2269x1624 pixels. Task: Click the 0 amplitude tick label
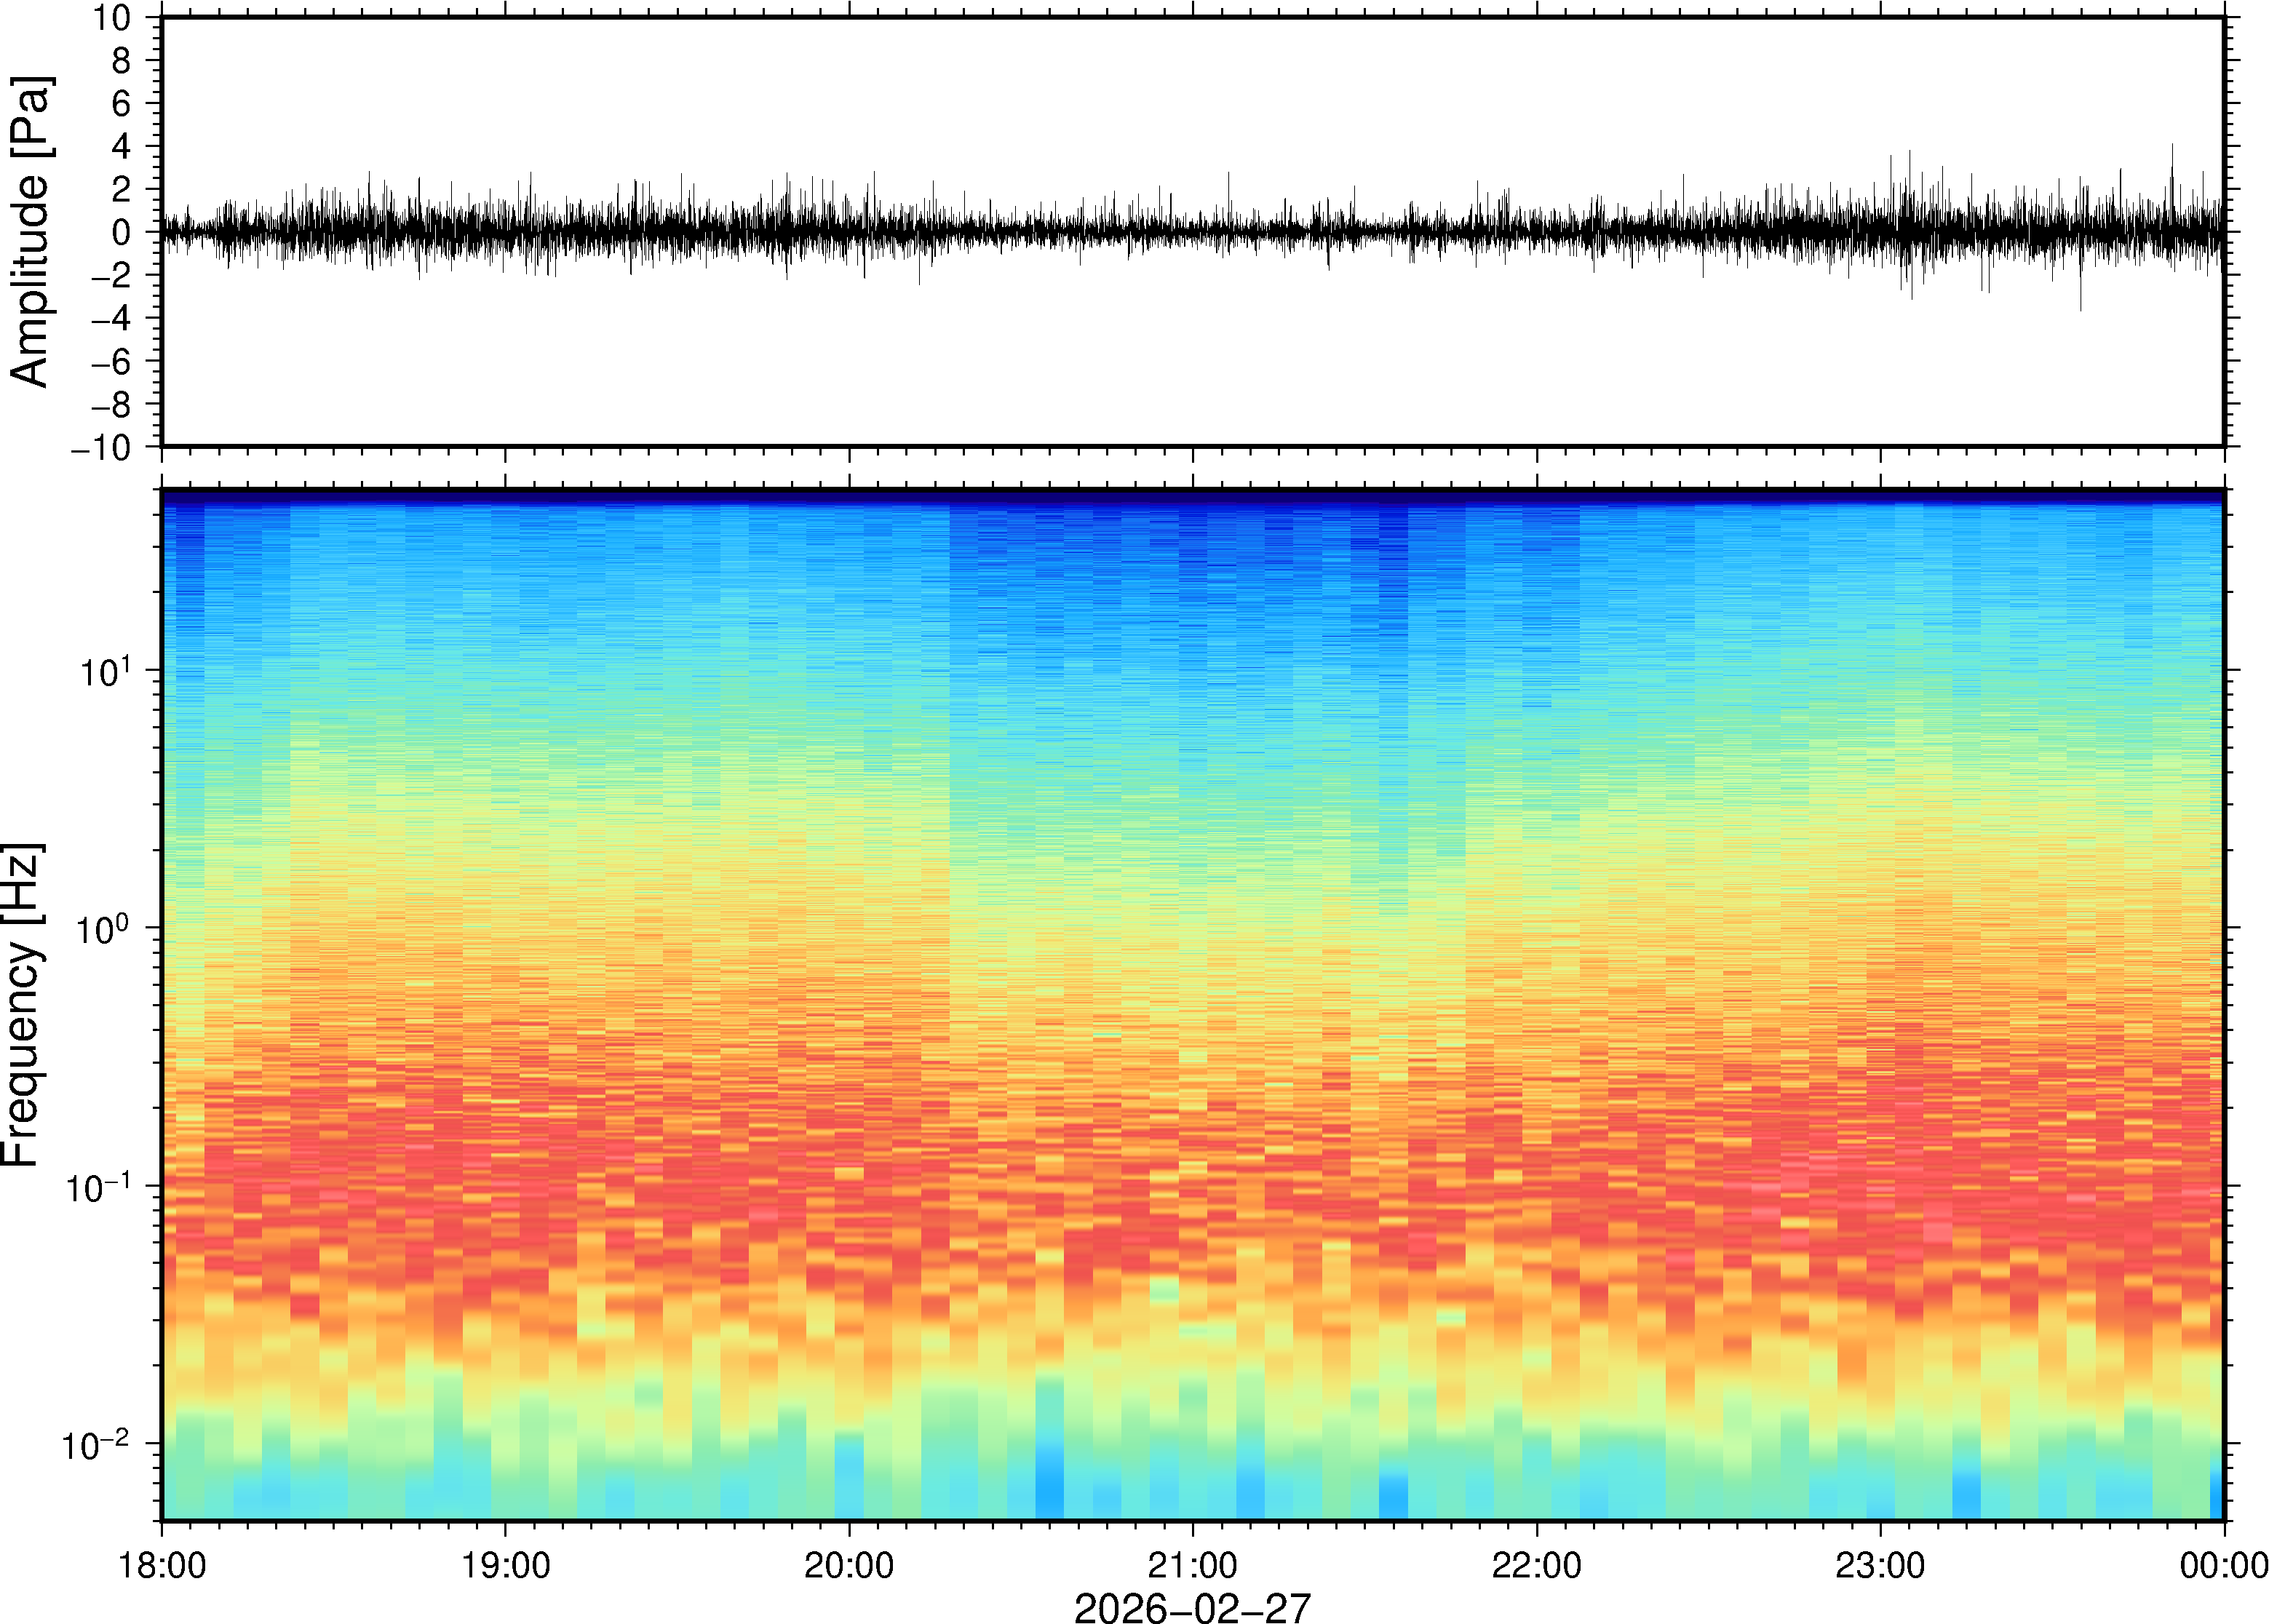(122, 233)
